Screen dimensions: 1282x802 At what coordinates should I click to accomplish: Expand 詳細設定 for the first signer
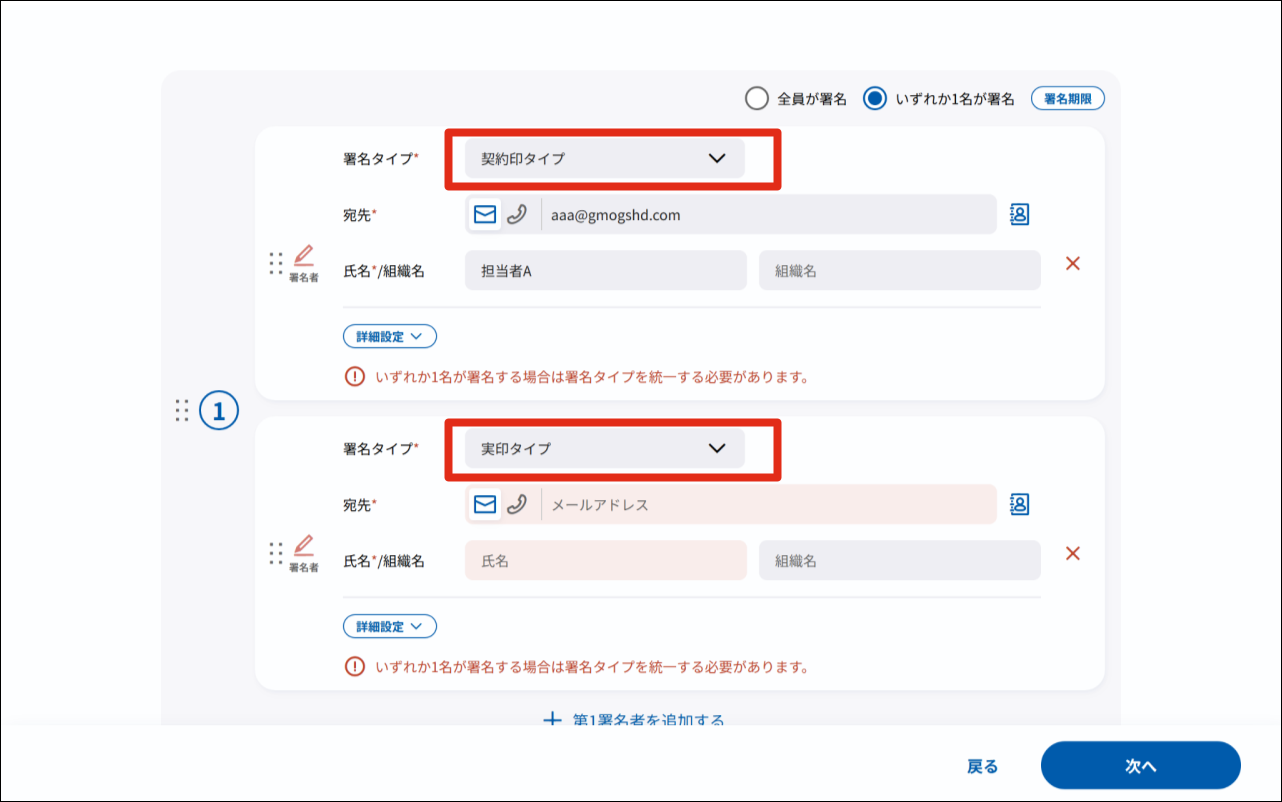tap(390, 337)
